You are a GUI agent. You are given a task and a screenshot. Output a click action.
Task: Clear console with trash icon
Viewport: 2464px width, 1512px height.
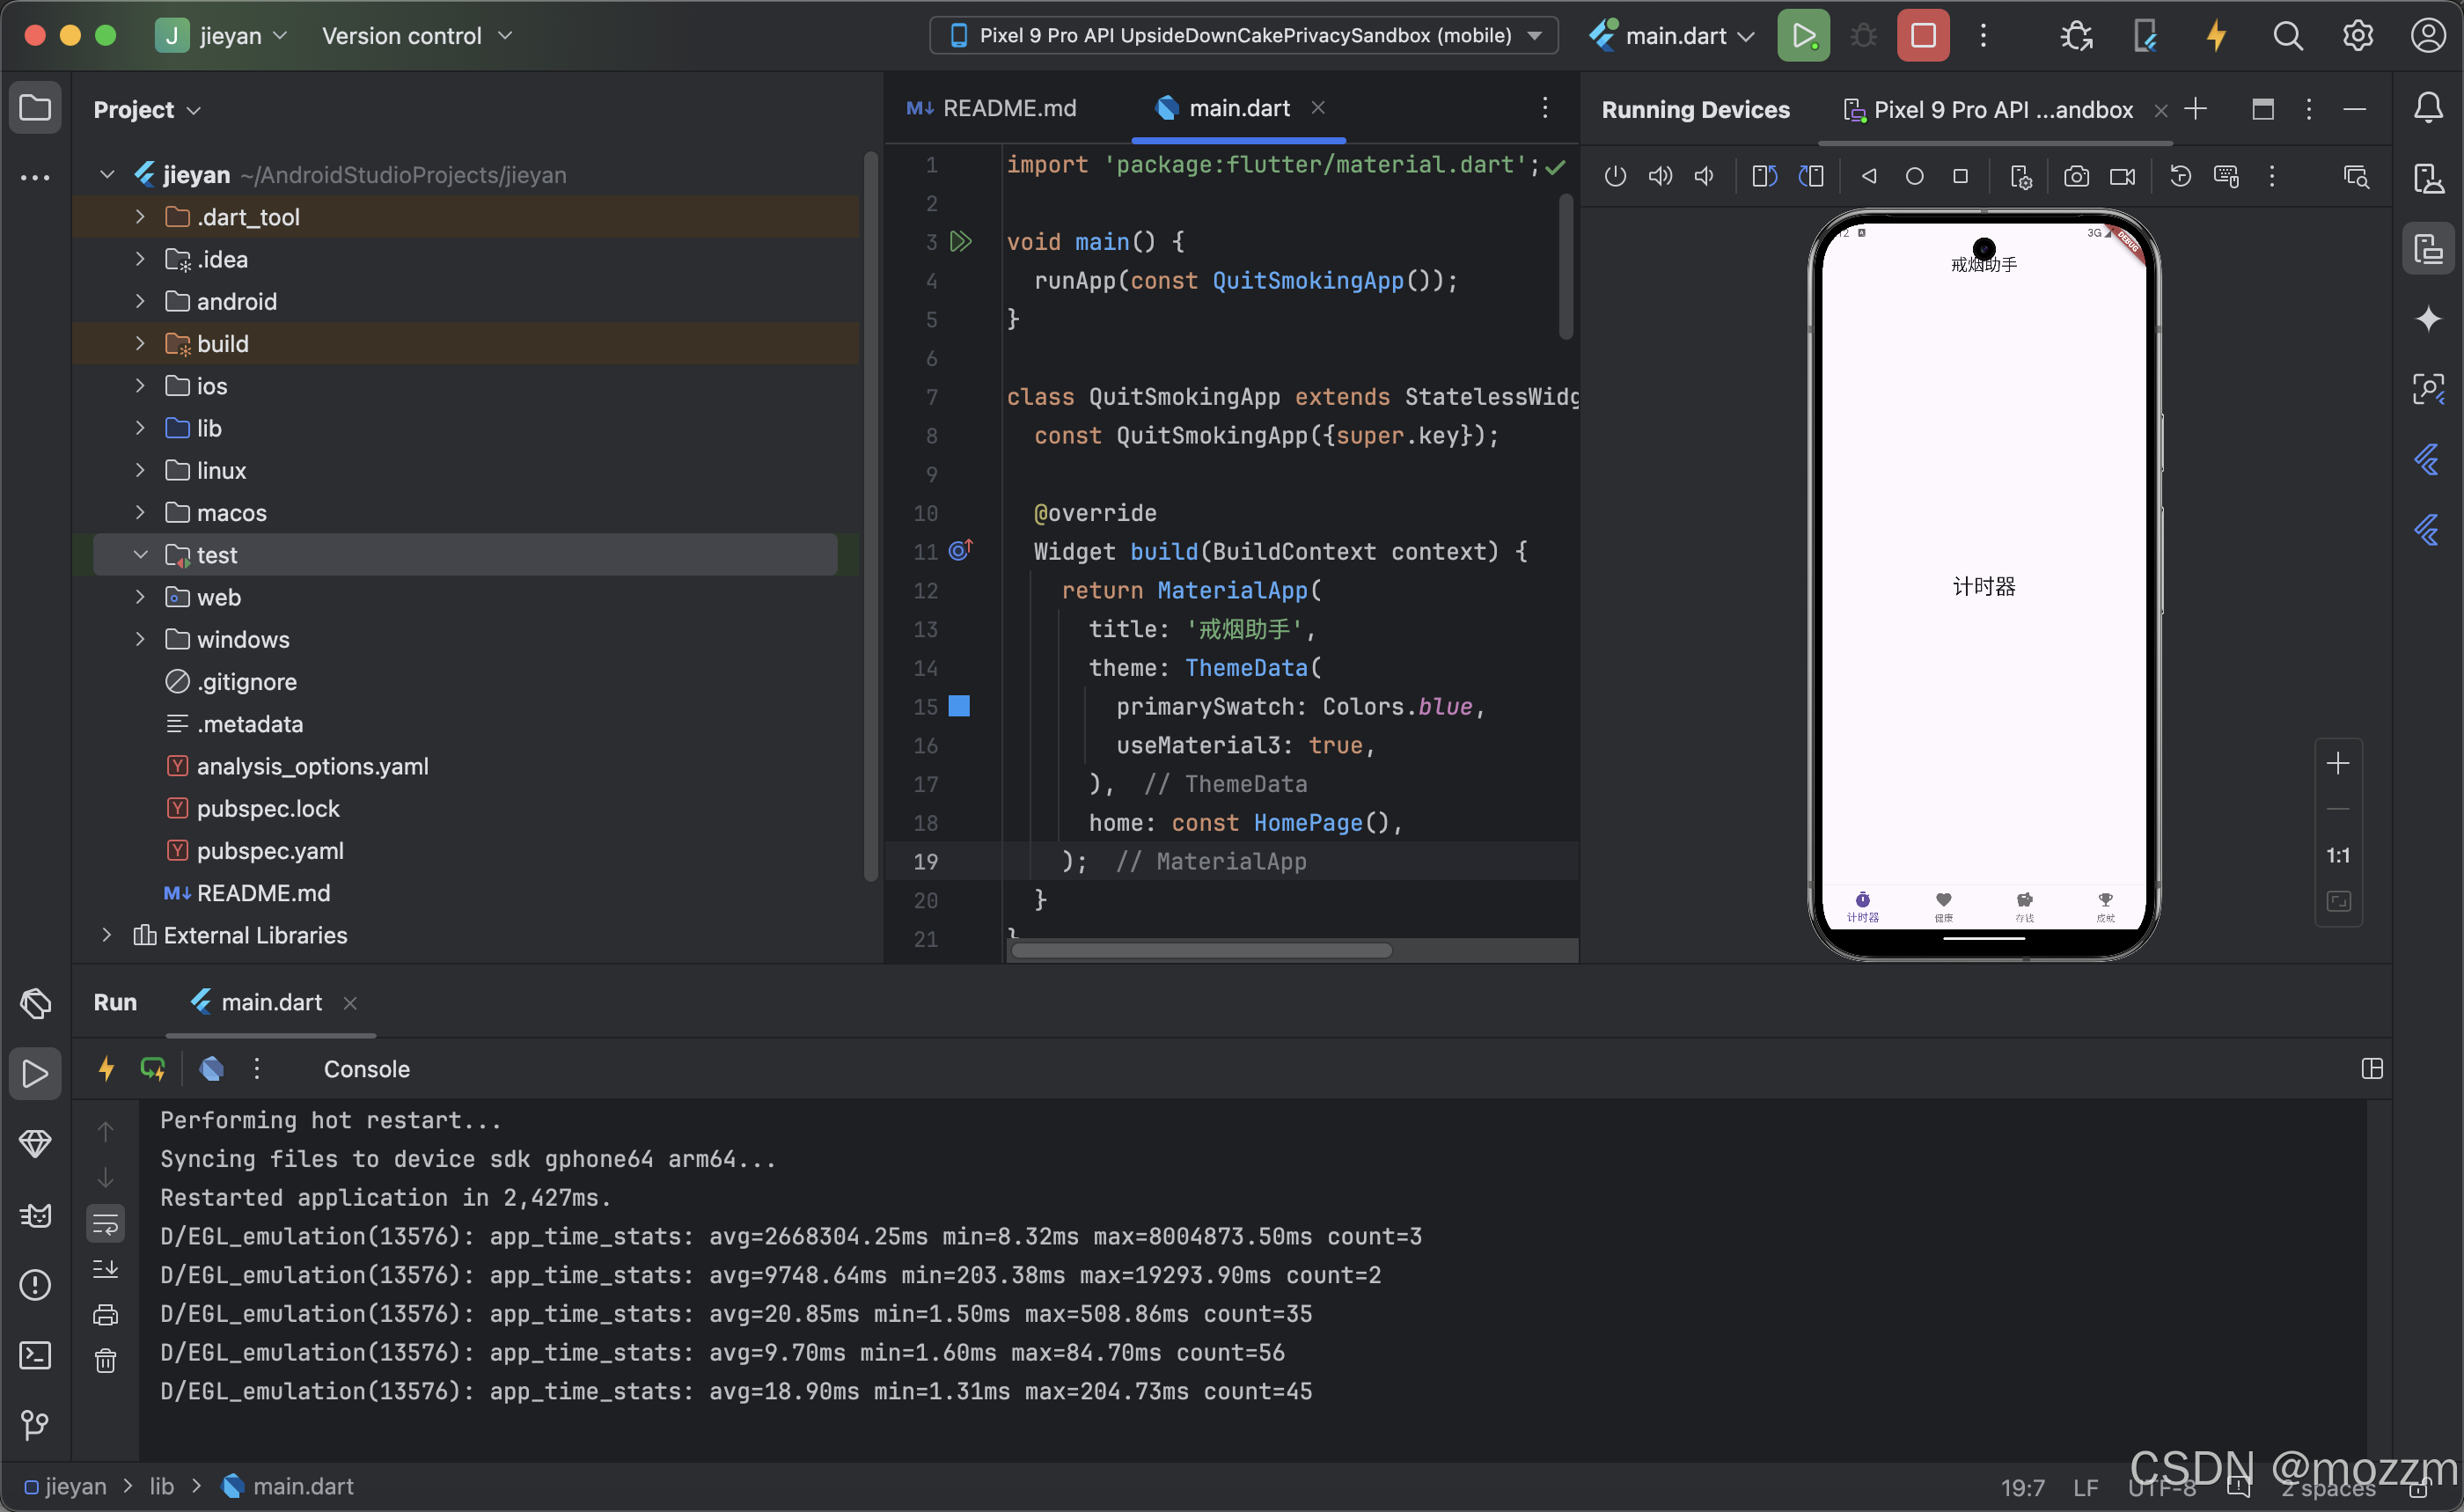click(x=105, y=1361)
